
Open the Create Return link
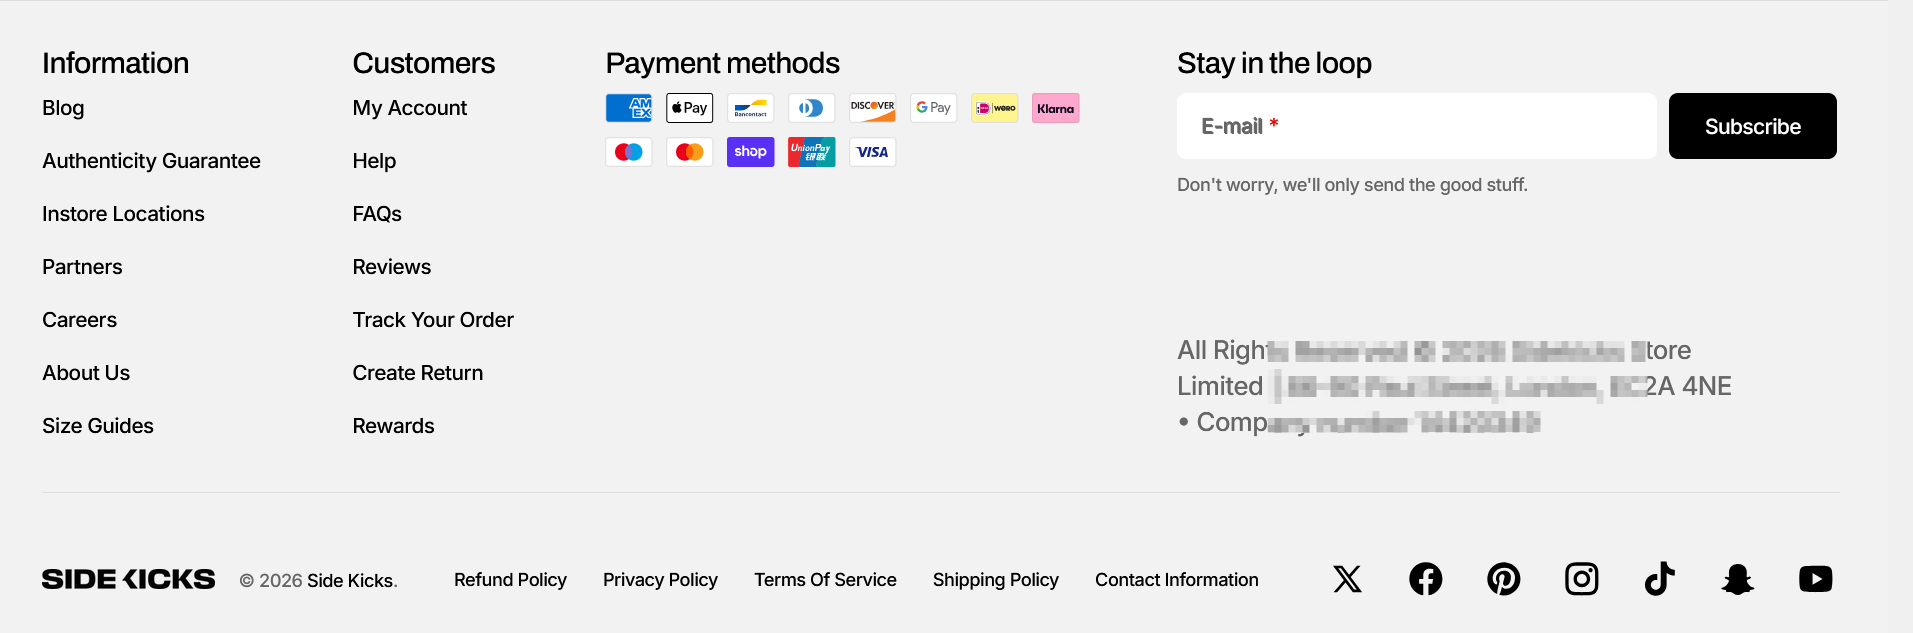point(417,373)
